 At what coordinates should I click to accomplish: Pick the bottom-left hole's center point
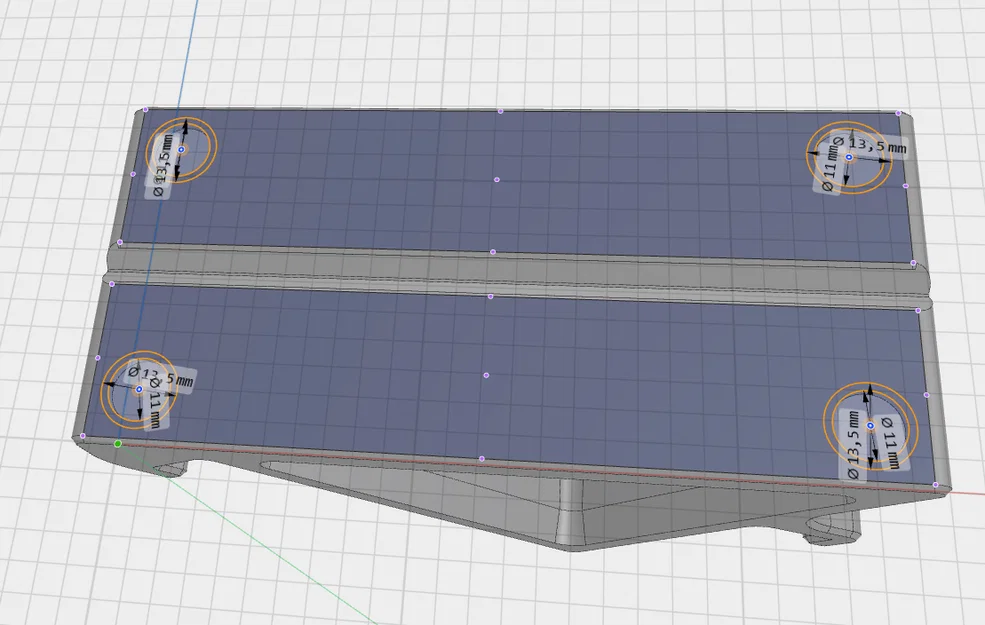[x=139, y=389]
